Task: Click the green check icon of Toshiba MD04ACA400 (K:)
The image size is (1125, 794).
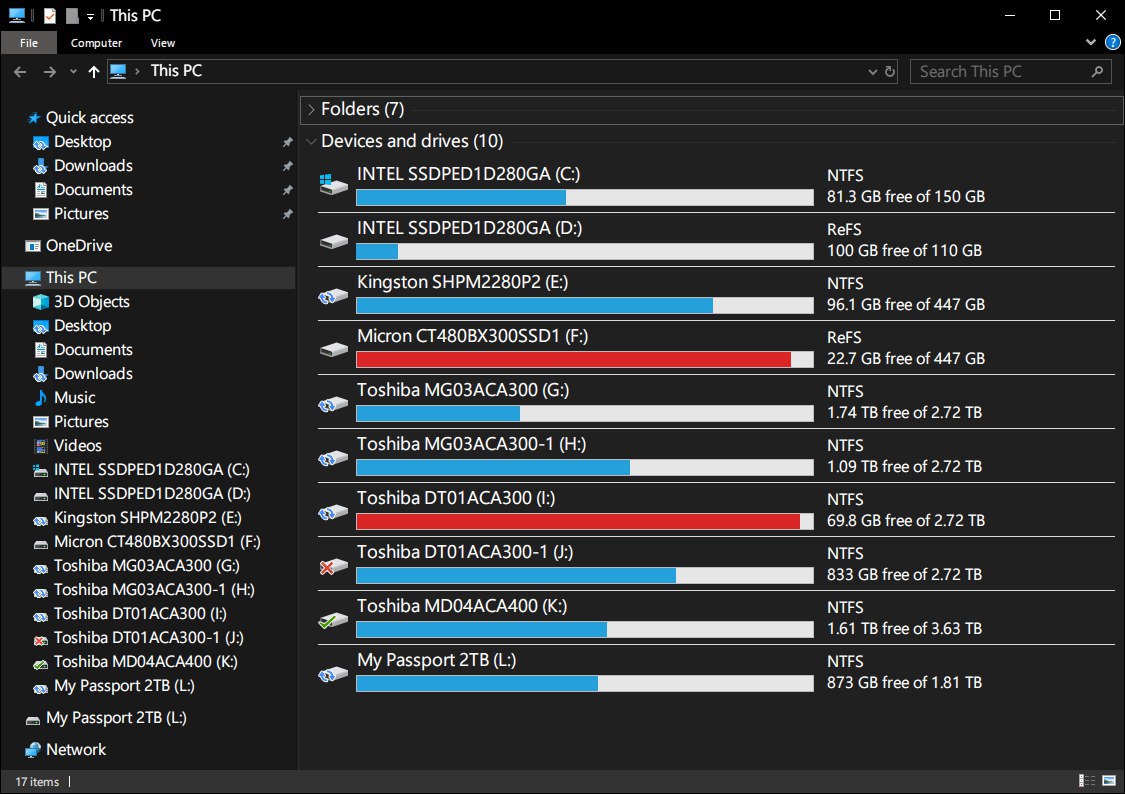Action: click(x=327, y=622)
